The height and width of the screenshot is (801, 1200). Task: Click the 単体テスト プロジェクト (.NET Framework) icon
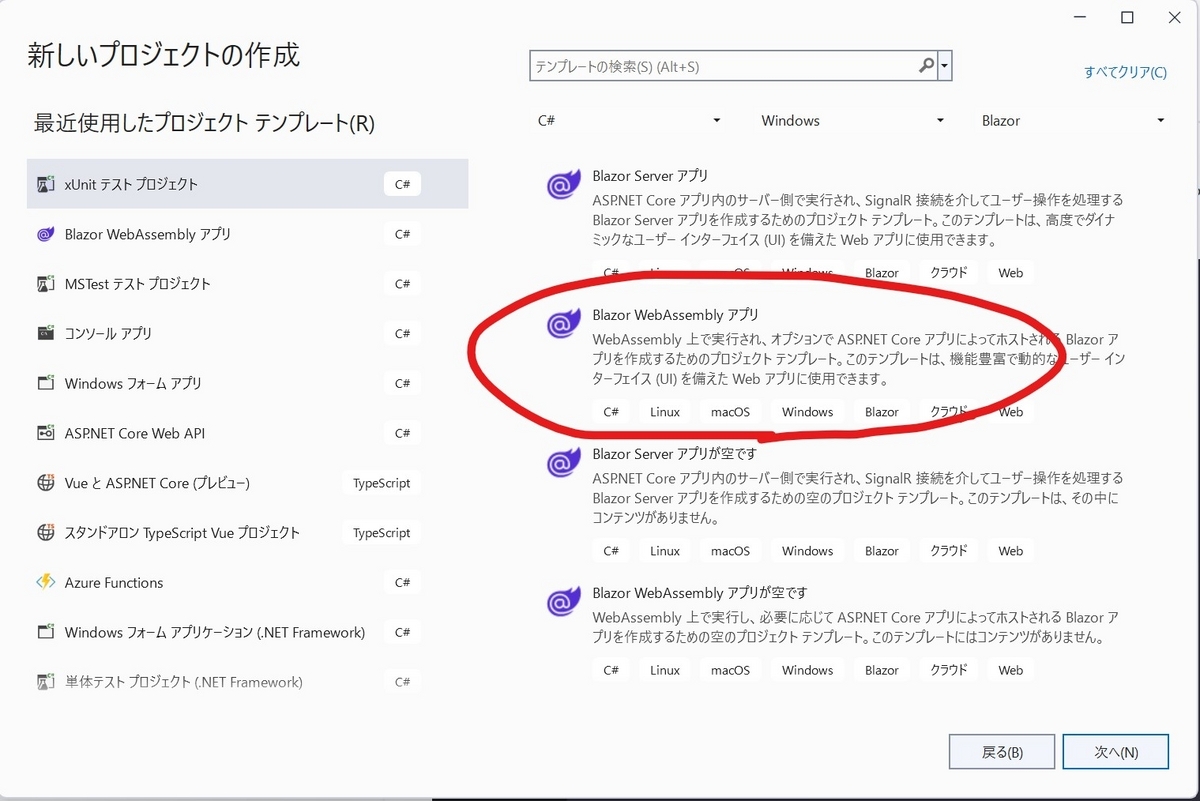point(45,682)
